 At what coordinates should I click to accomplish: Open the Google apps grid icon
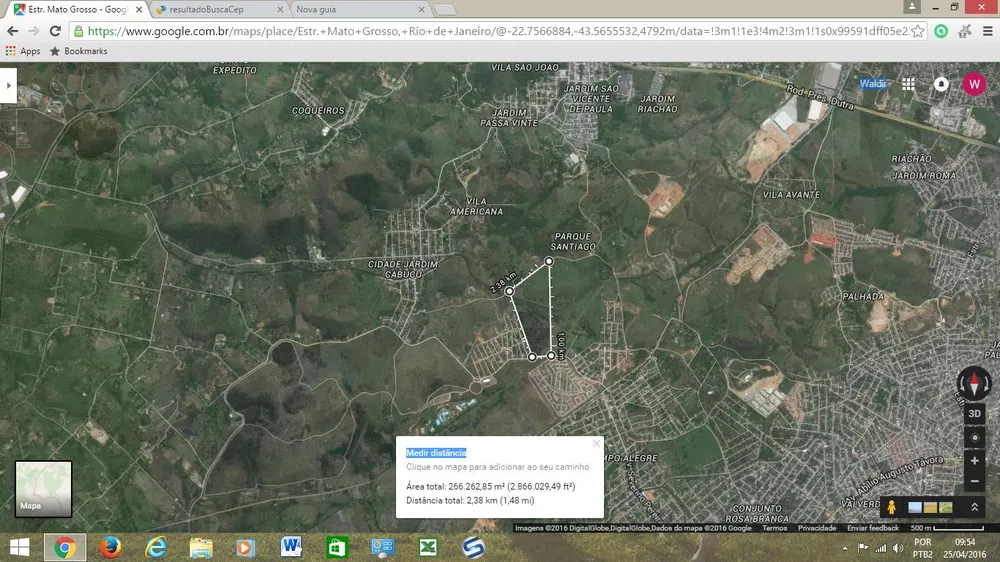(x=908, y=84)
